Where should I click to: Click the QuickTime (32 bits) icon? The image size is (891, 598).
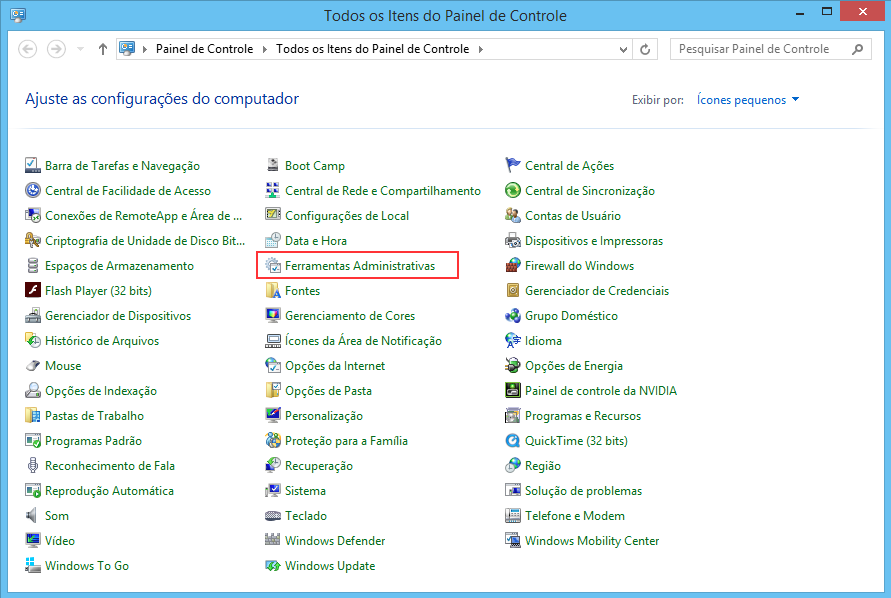513,441
